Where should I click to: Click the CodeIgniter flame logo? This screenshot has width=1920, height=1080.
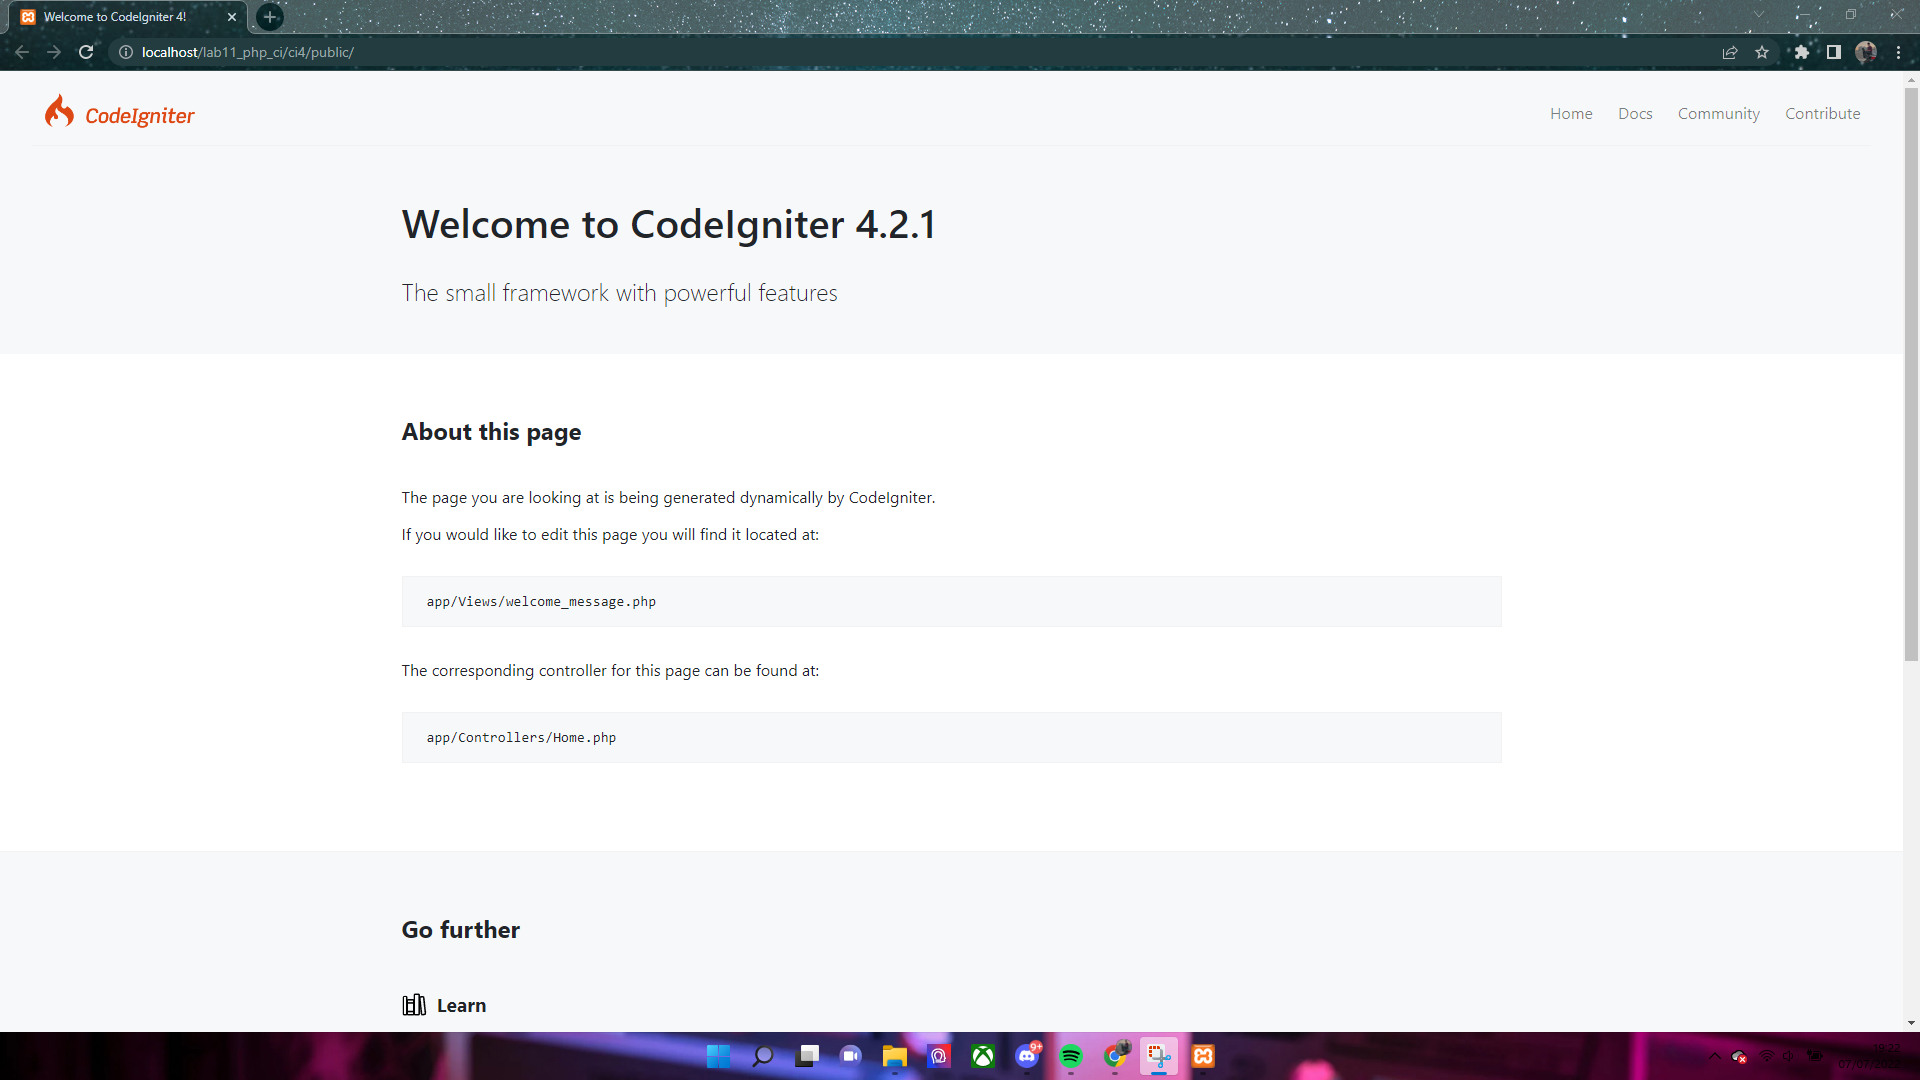59,112
